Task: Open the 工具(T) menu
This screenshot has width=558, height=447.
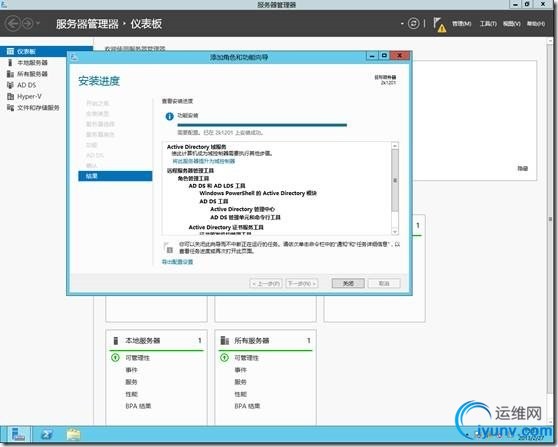Action: click(488, 24)
